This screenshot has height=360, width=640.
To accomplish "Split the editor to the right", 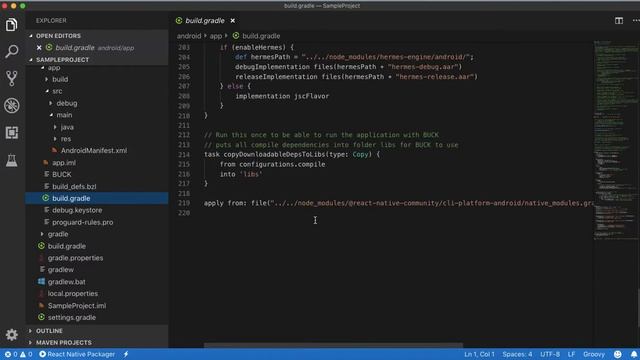I will 619,20.
